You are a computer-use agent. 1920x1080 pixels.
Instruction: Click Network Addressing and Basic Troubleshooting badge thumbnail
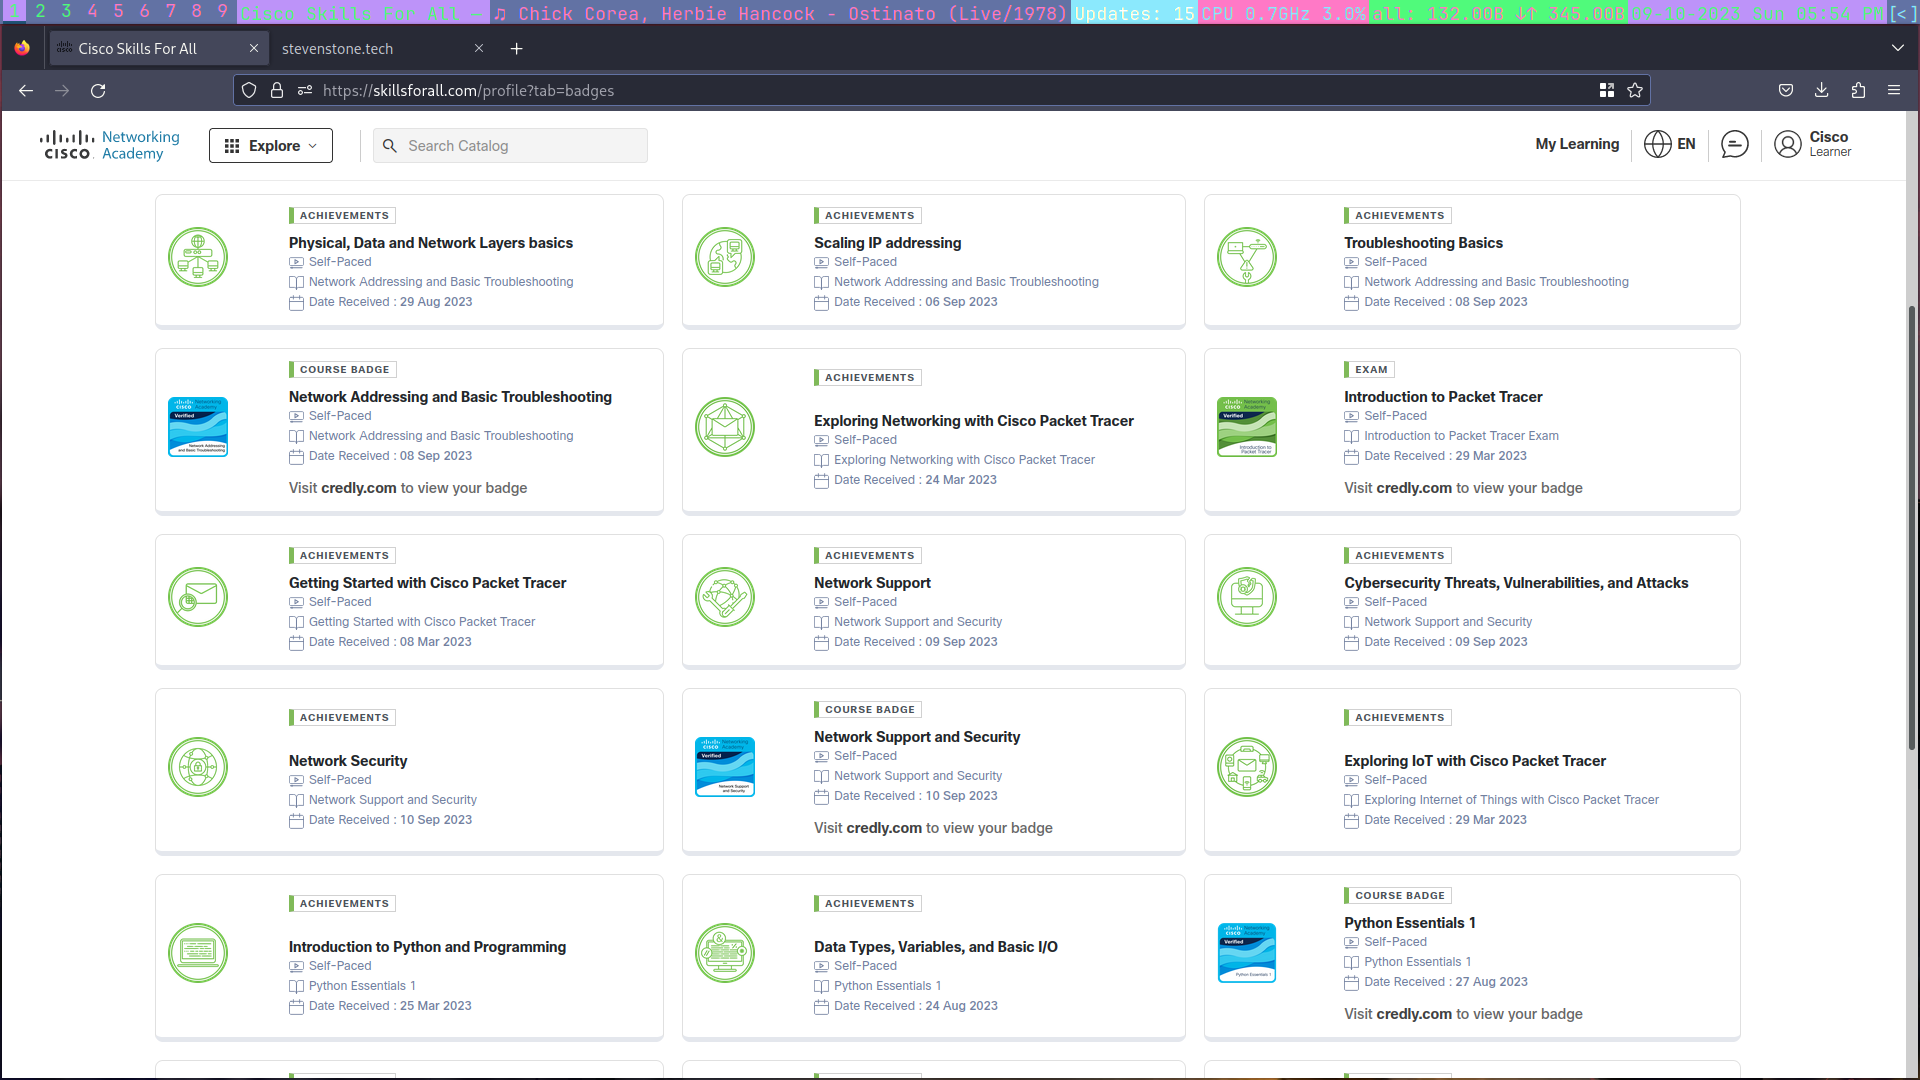coord(198,427)
